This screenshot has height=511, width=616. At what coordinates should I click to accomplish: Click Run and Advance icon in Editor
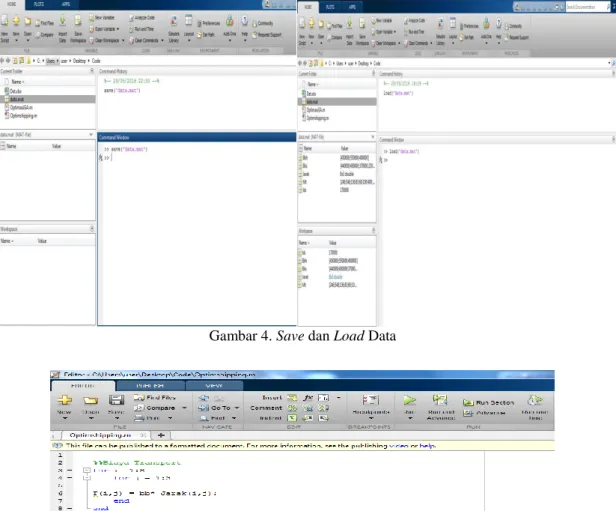click(x=440, y=400)
